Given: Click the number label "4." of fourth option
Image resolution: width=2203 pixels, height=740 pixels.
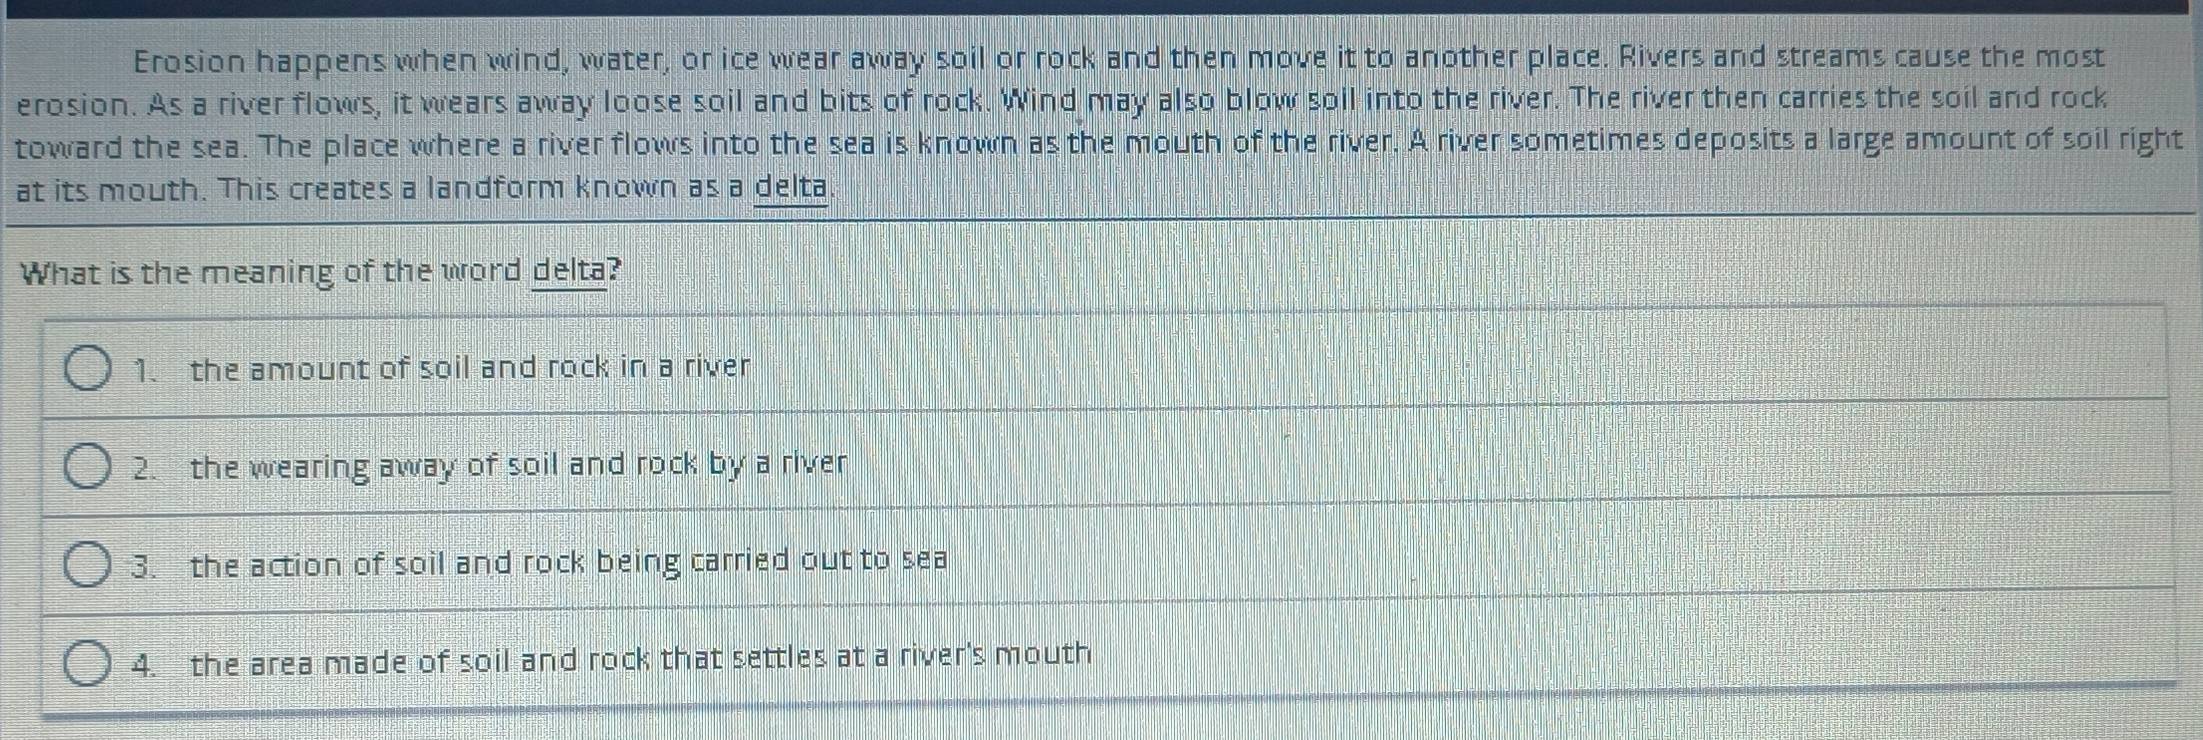Looking at the screenshot, I should [145, 665].
